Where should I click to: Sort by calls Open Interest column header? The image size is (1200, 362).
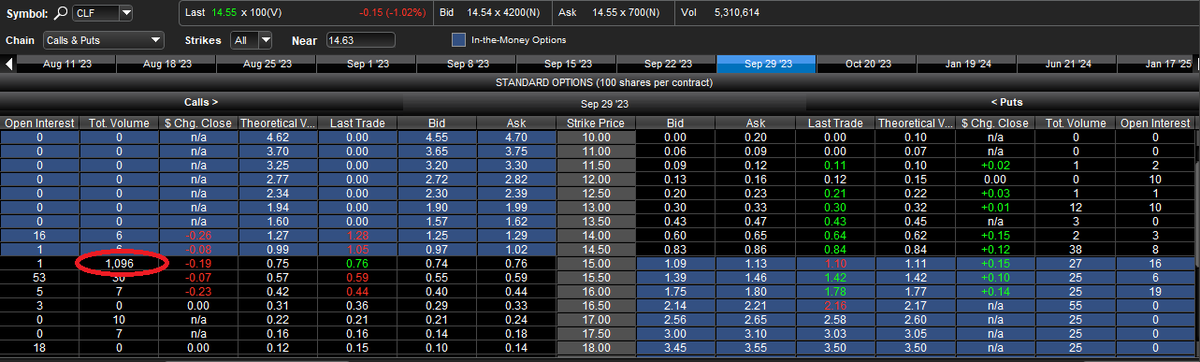(x=39, y=123)
